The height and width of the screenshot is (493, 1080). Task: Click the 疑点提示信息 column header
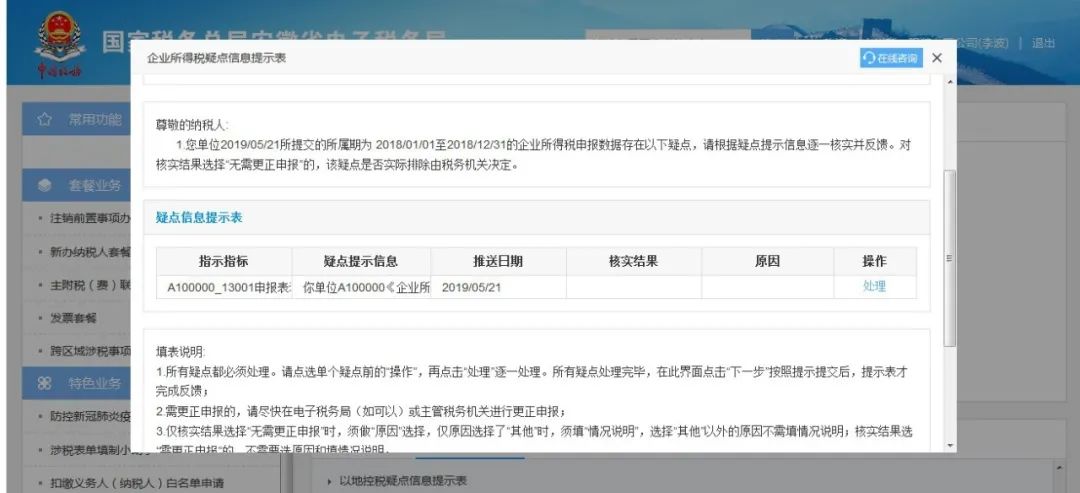coord(361,262)
